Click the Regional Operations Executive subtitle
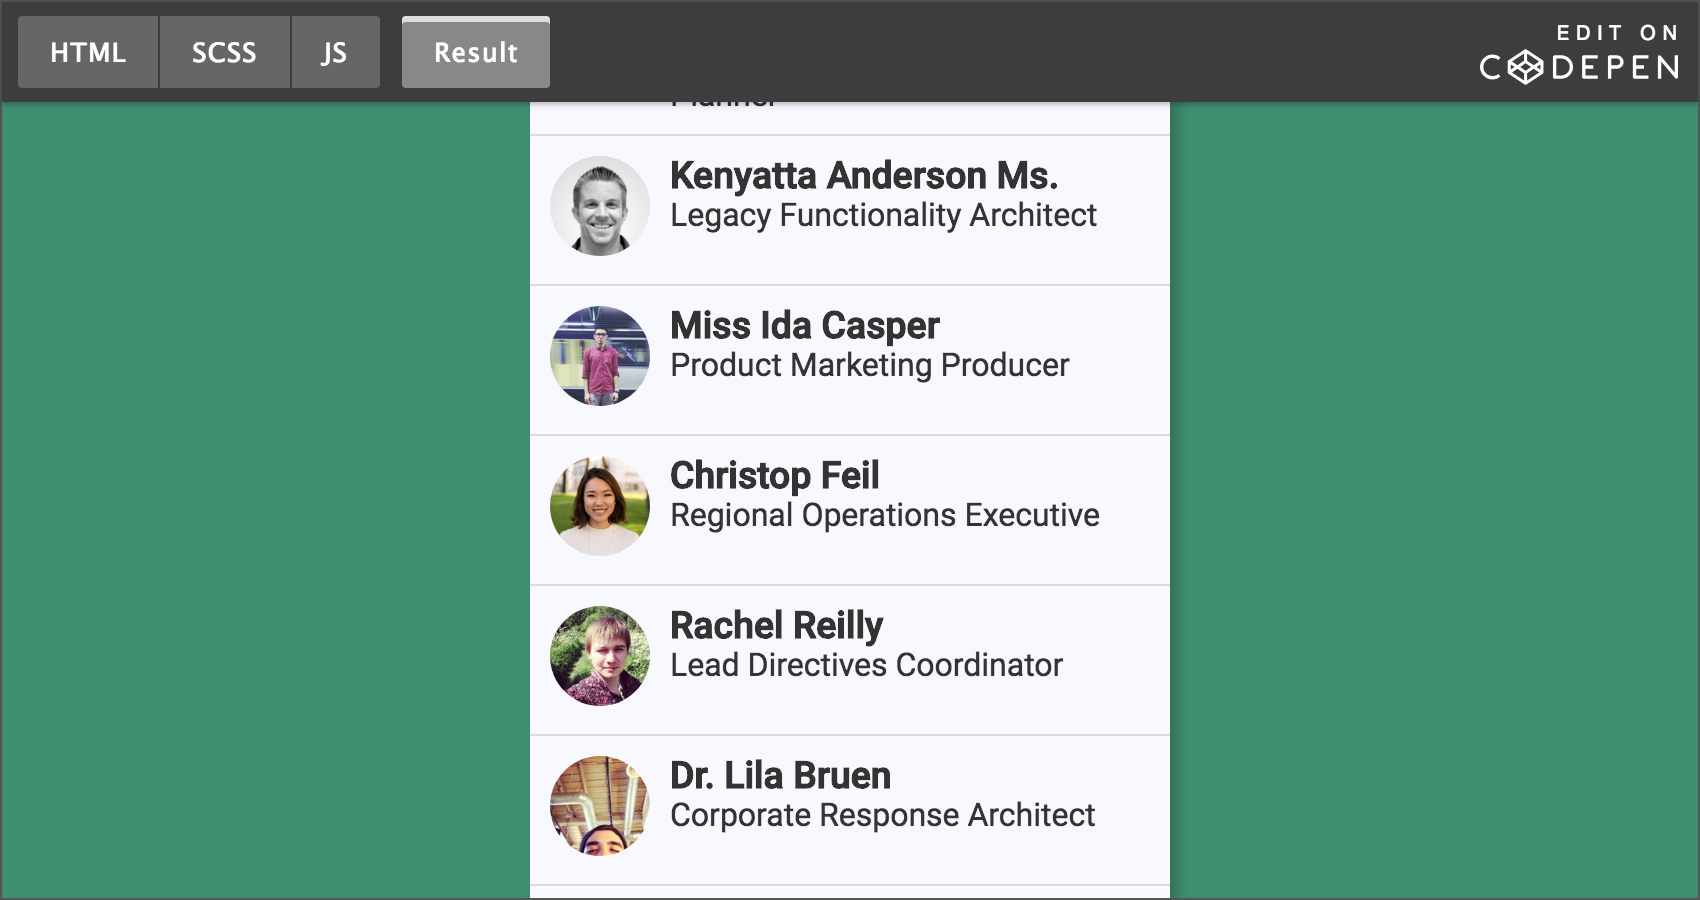 (x=884, y=516)
